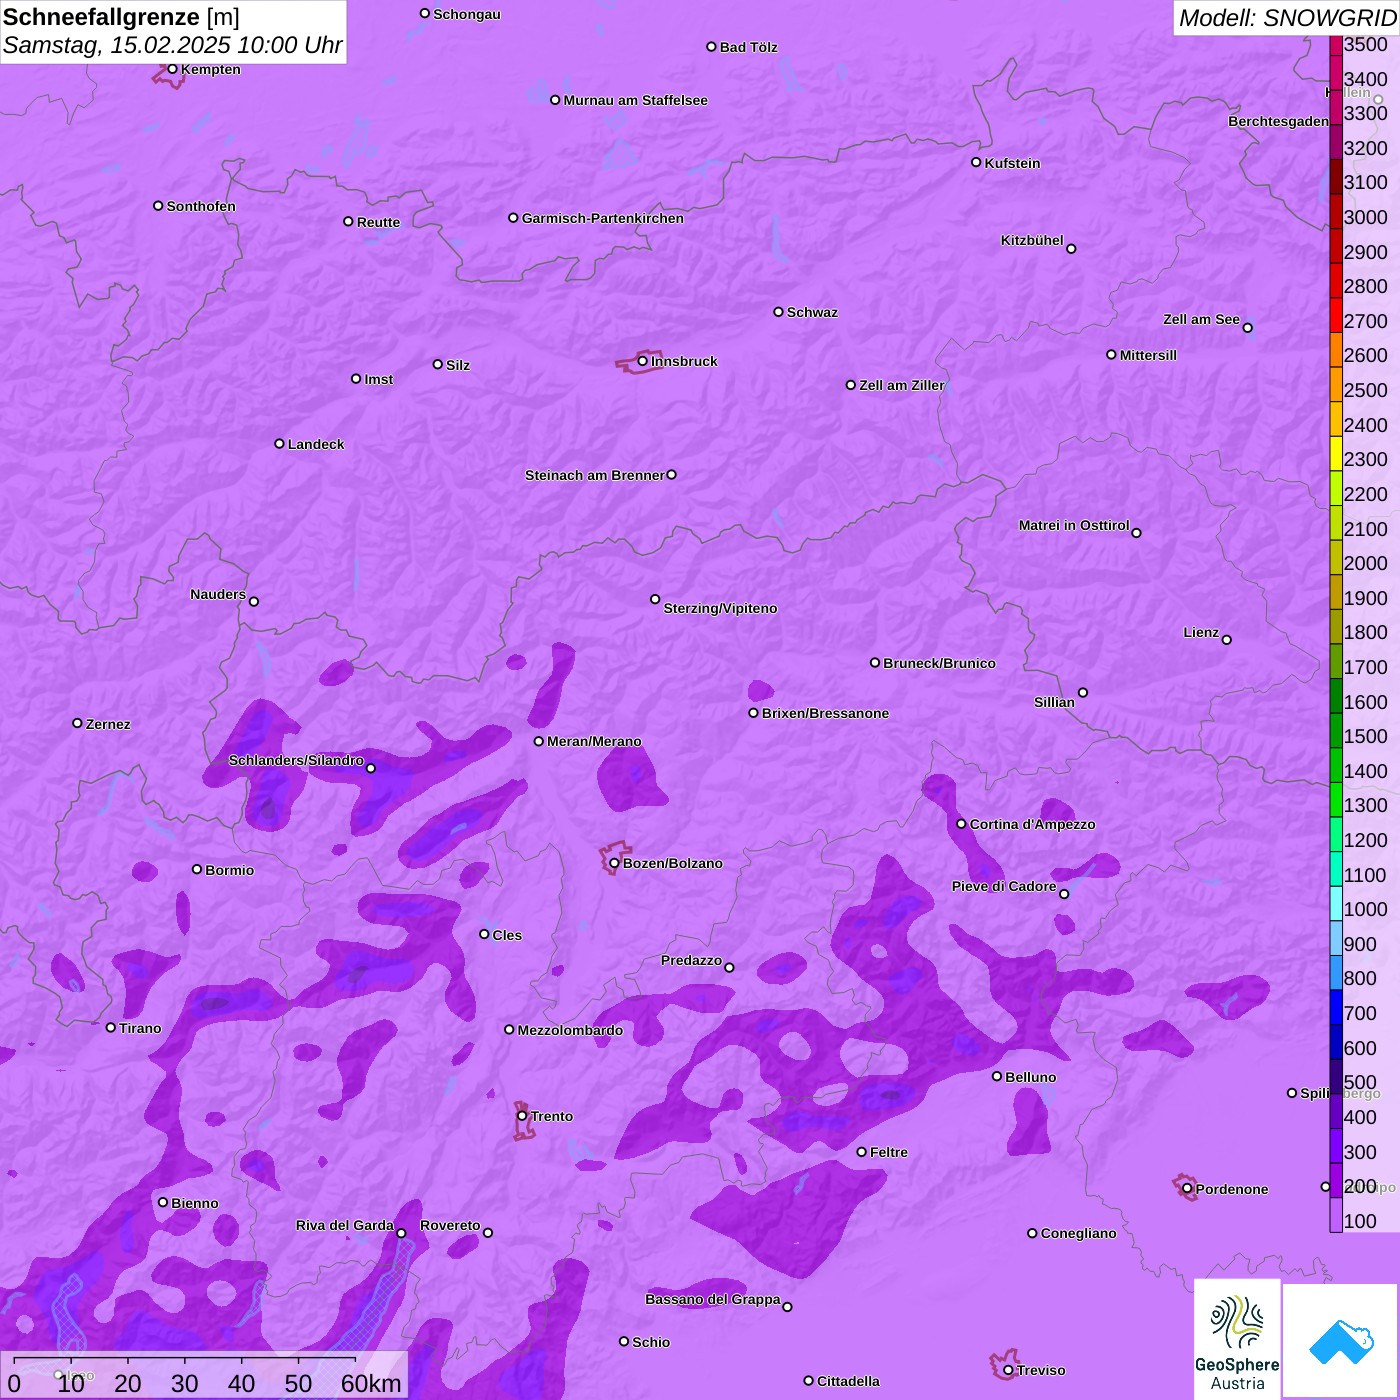Click the Riva del Garda label
The height and width of the screenshot is (1400, 1400).
click(345, 1225)
